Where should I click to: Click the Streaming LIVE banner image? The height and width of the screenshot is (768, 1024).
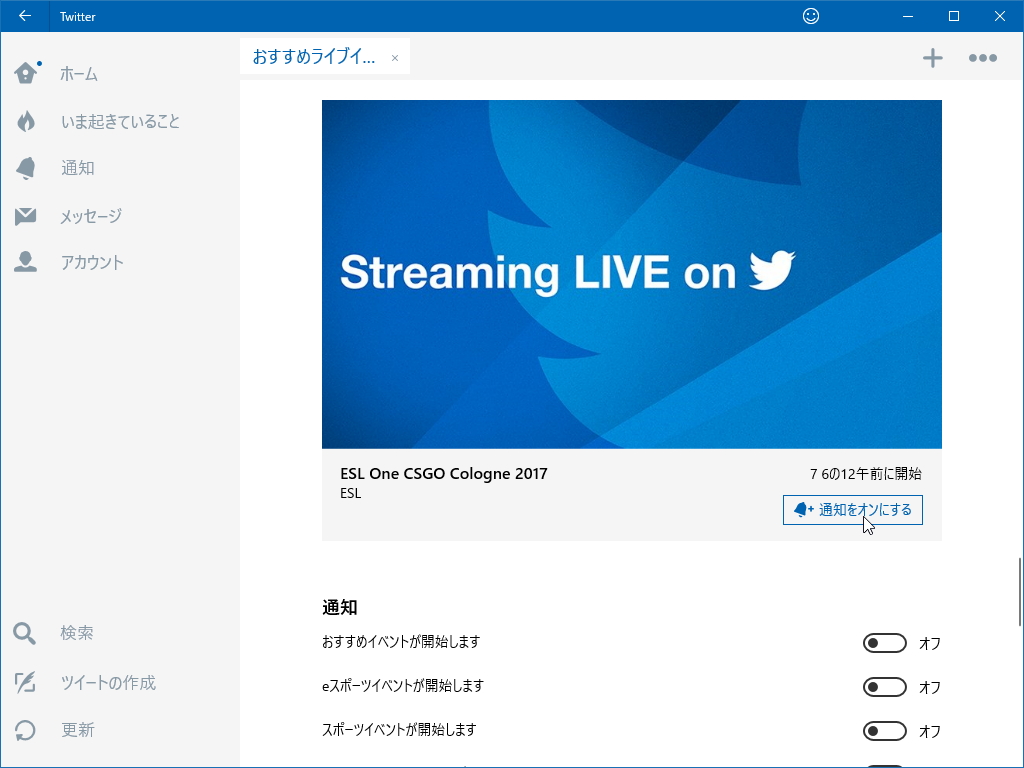tap(631, 273)
